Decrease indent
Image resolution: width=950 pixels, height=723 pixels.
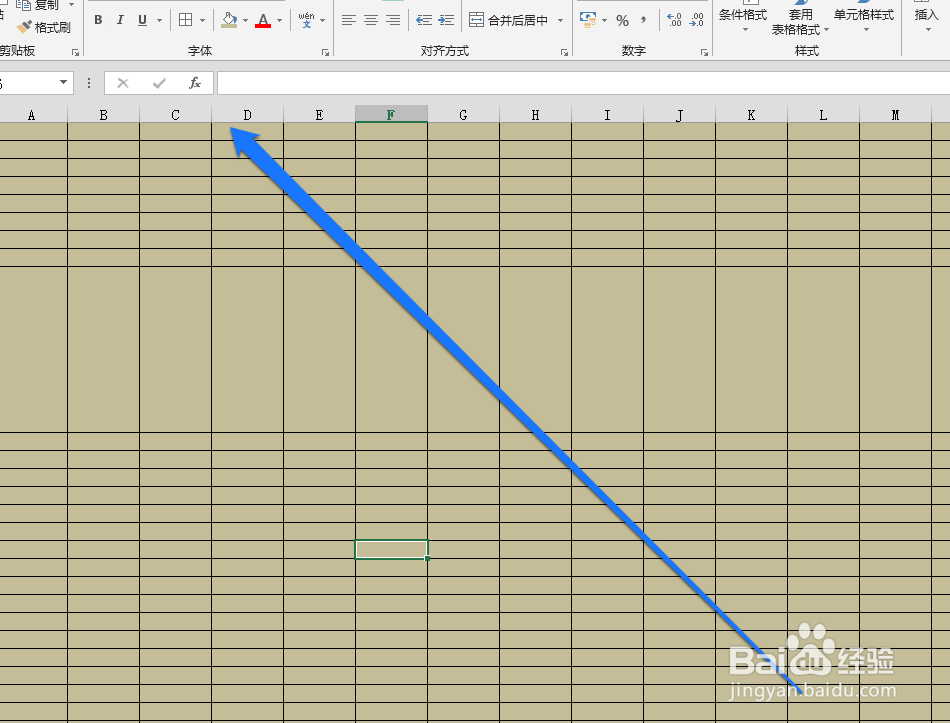tap(424, 20)
